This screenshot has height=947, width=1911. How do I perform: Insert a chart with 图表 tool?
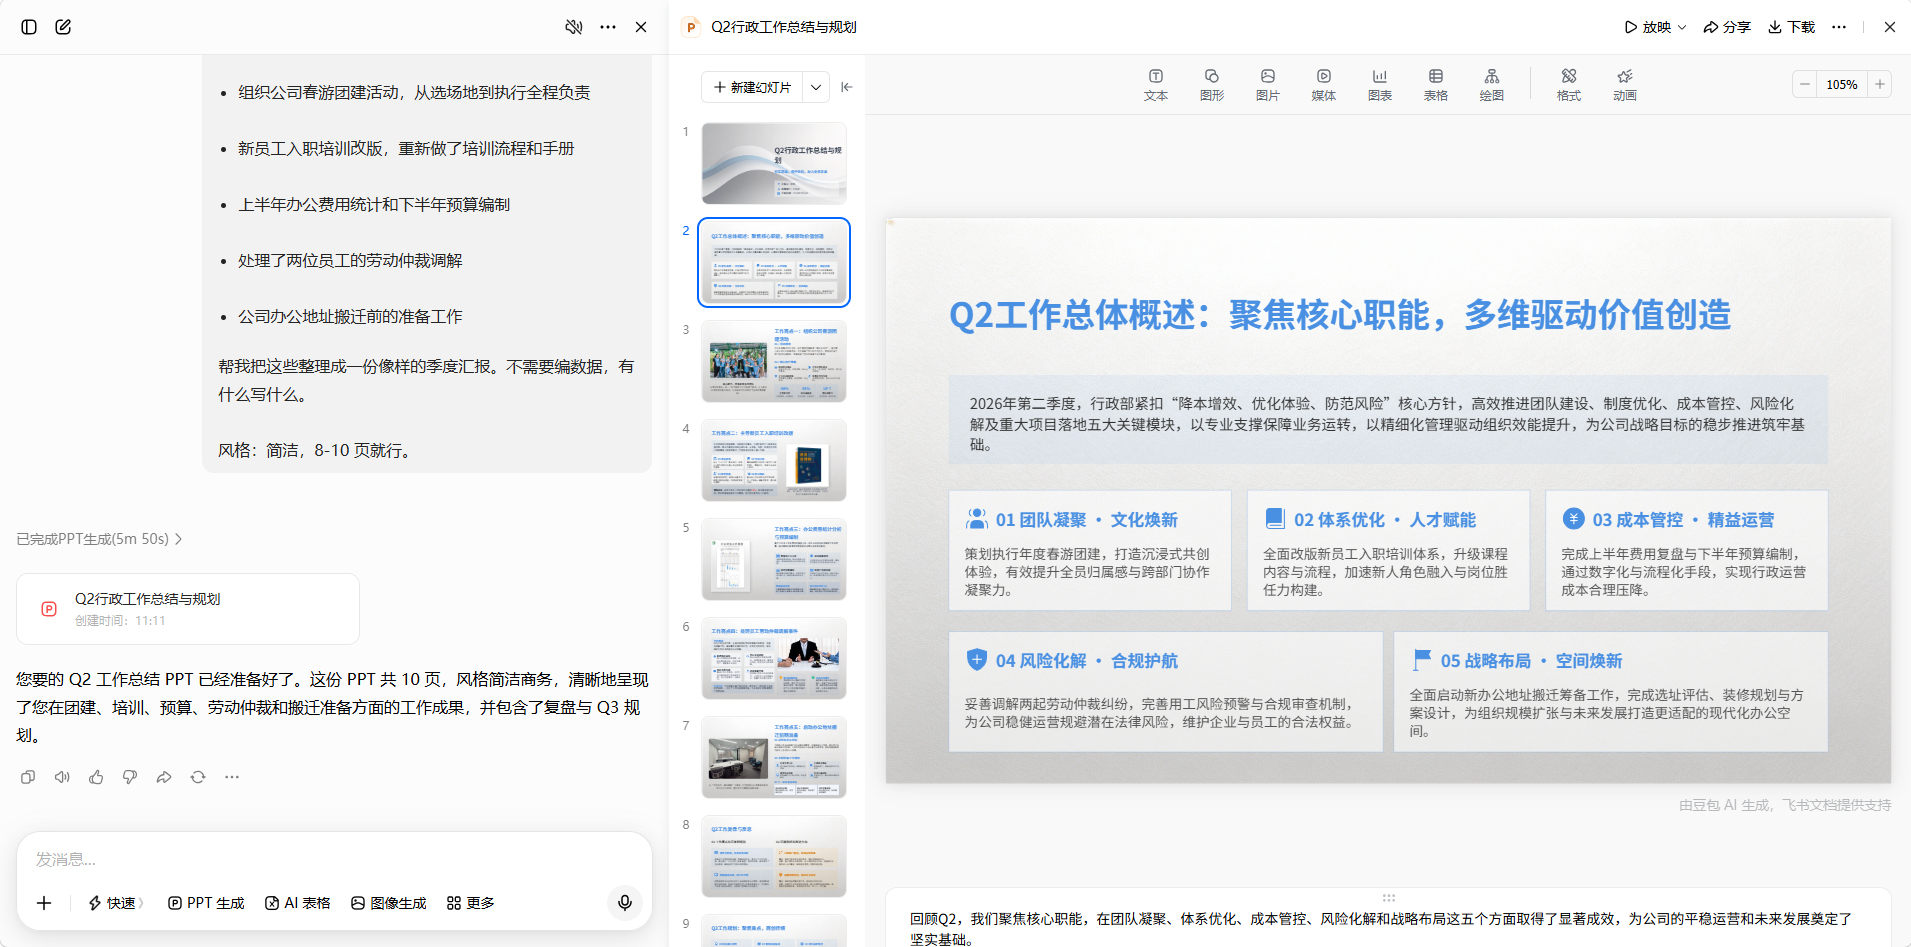click(1380, 85)
